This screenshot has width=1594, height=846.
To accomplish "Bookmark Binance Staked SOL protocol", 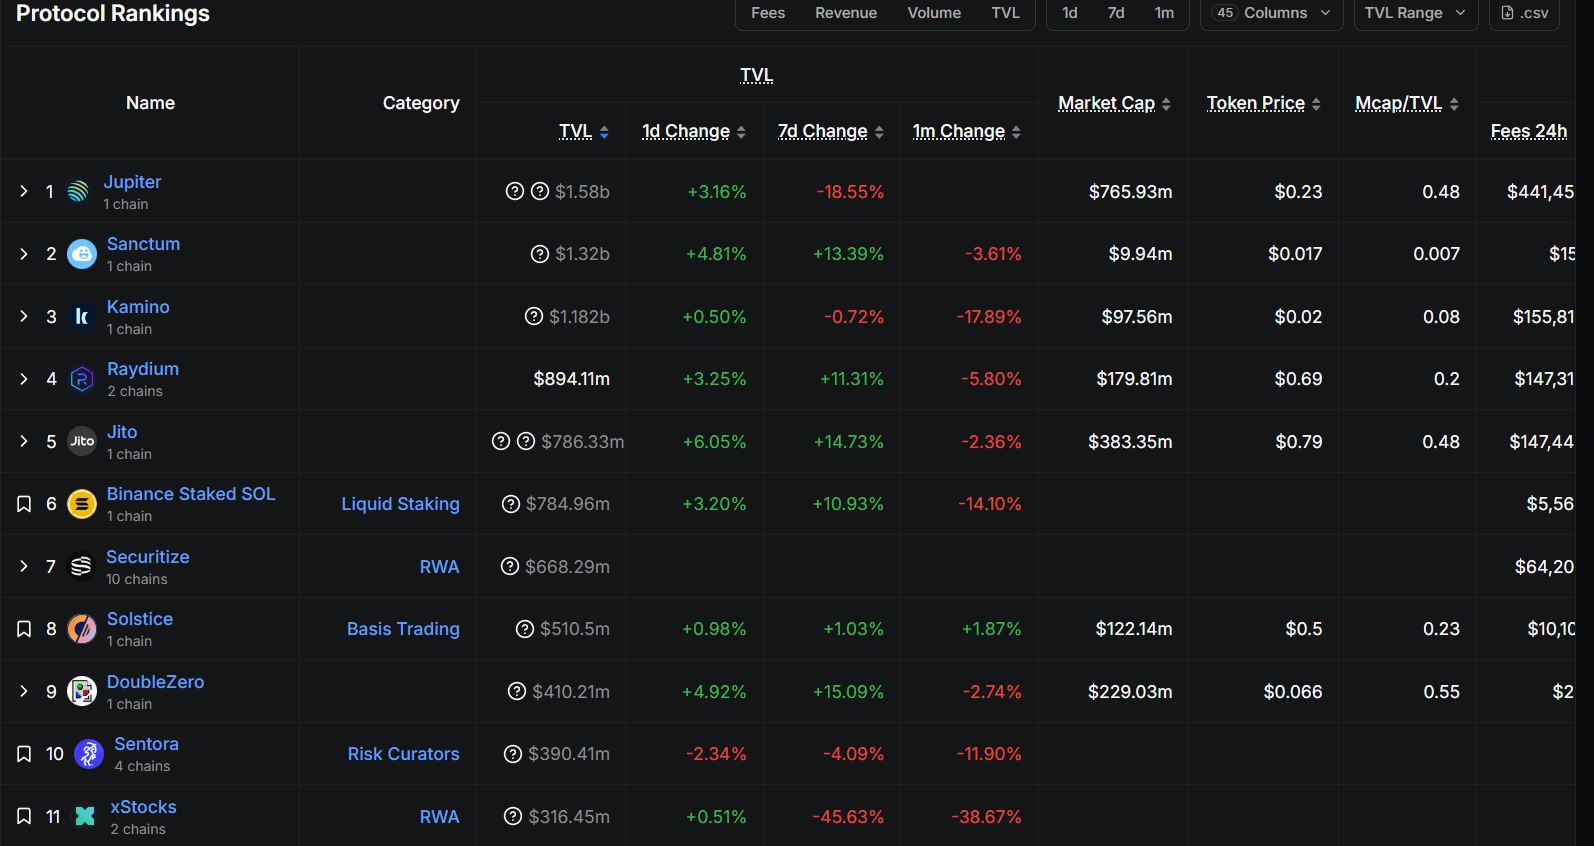I will (x=24, y=504).
